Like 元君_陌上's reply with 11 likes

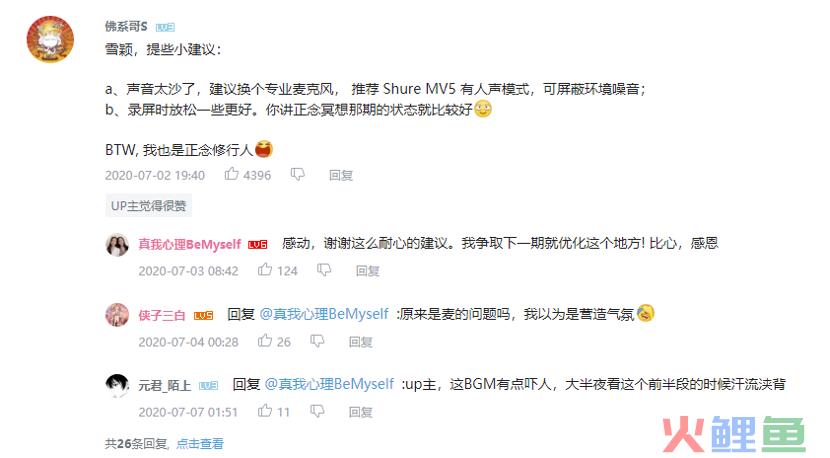point(265,411)
